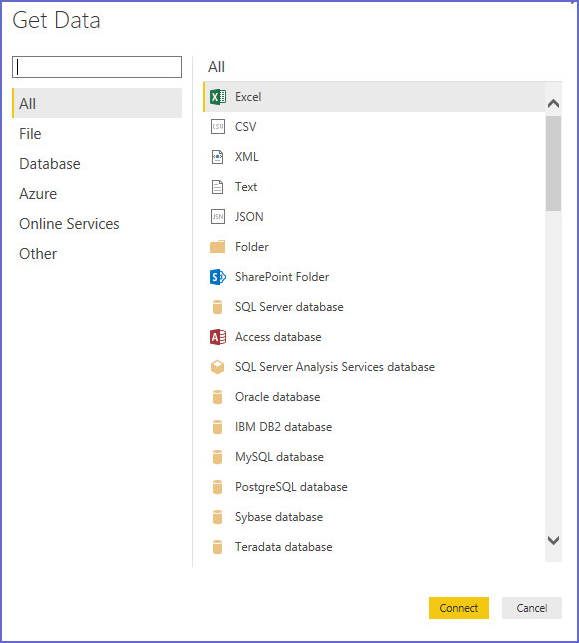Choose the XML document icon
Image resolution: width=579 pixels, height=643 pixels.
tap(218, 157)
